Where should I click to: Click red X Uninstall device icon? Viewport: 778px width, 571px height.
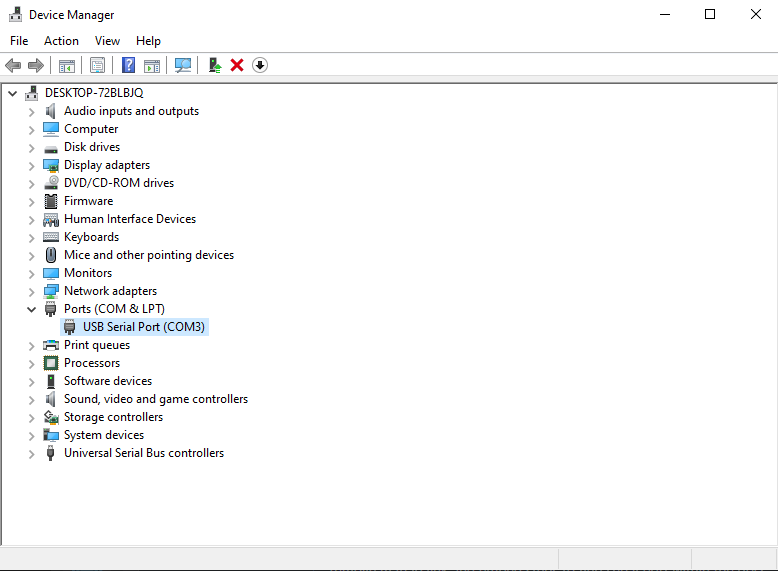coord(237,65)
